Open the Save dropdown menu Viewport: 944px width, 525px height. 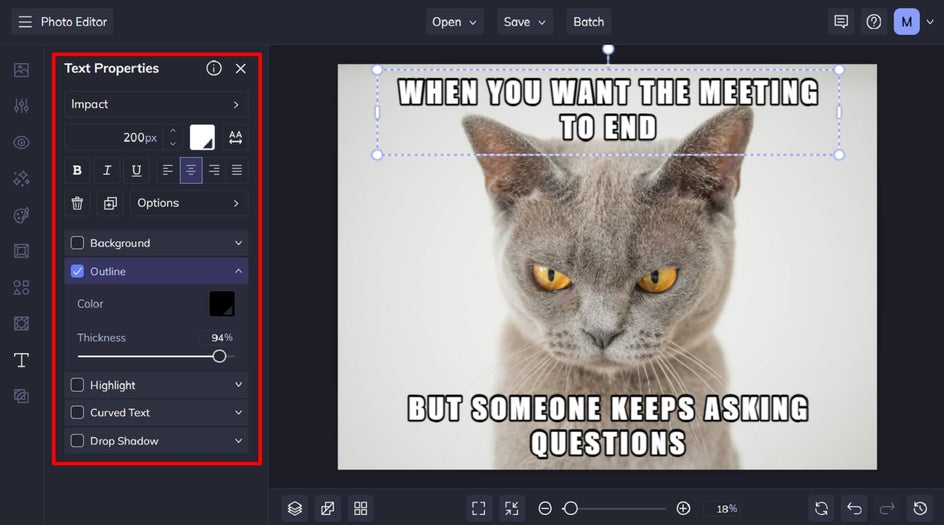point(525,22)
